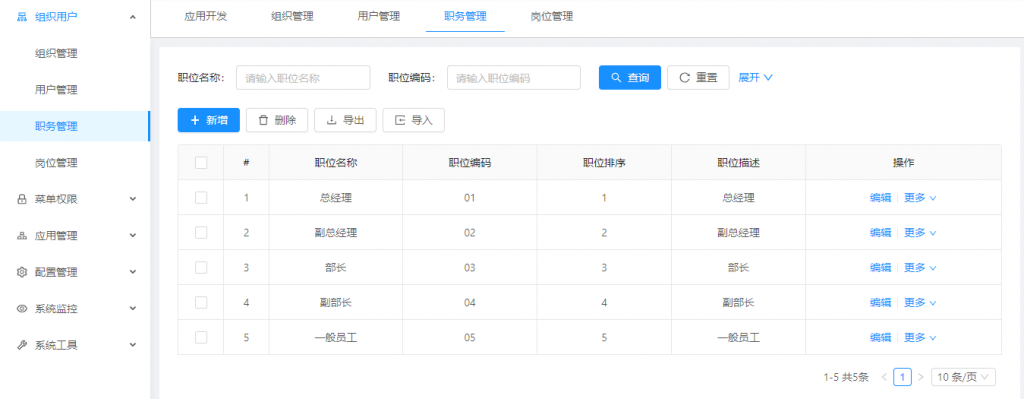
Task: Click the lock icon beside 菜单权限
Action: click(22, 199)
